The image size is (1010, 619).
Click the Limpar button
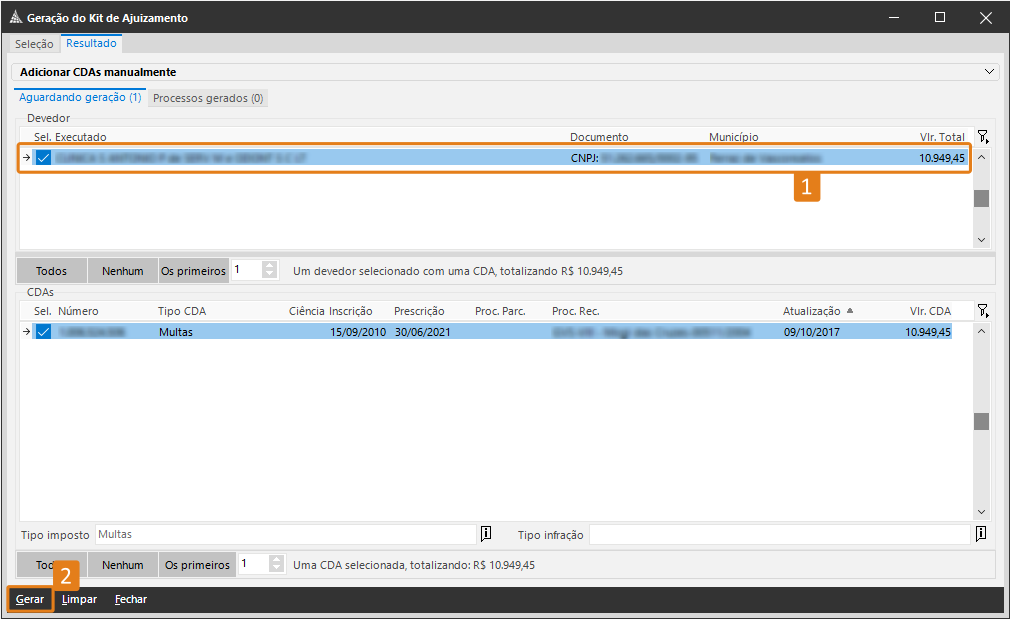79,600
